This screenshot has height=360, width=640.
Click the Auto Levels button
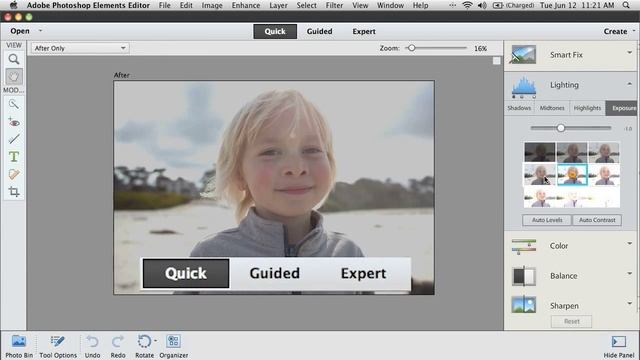(547, 220)
